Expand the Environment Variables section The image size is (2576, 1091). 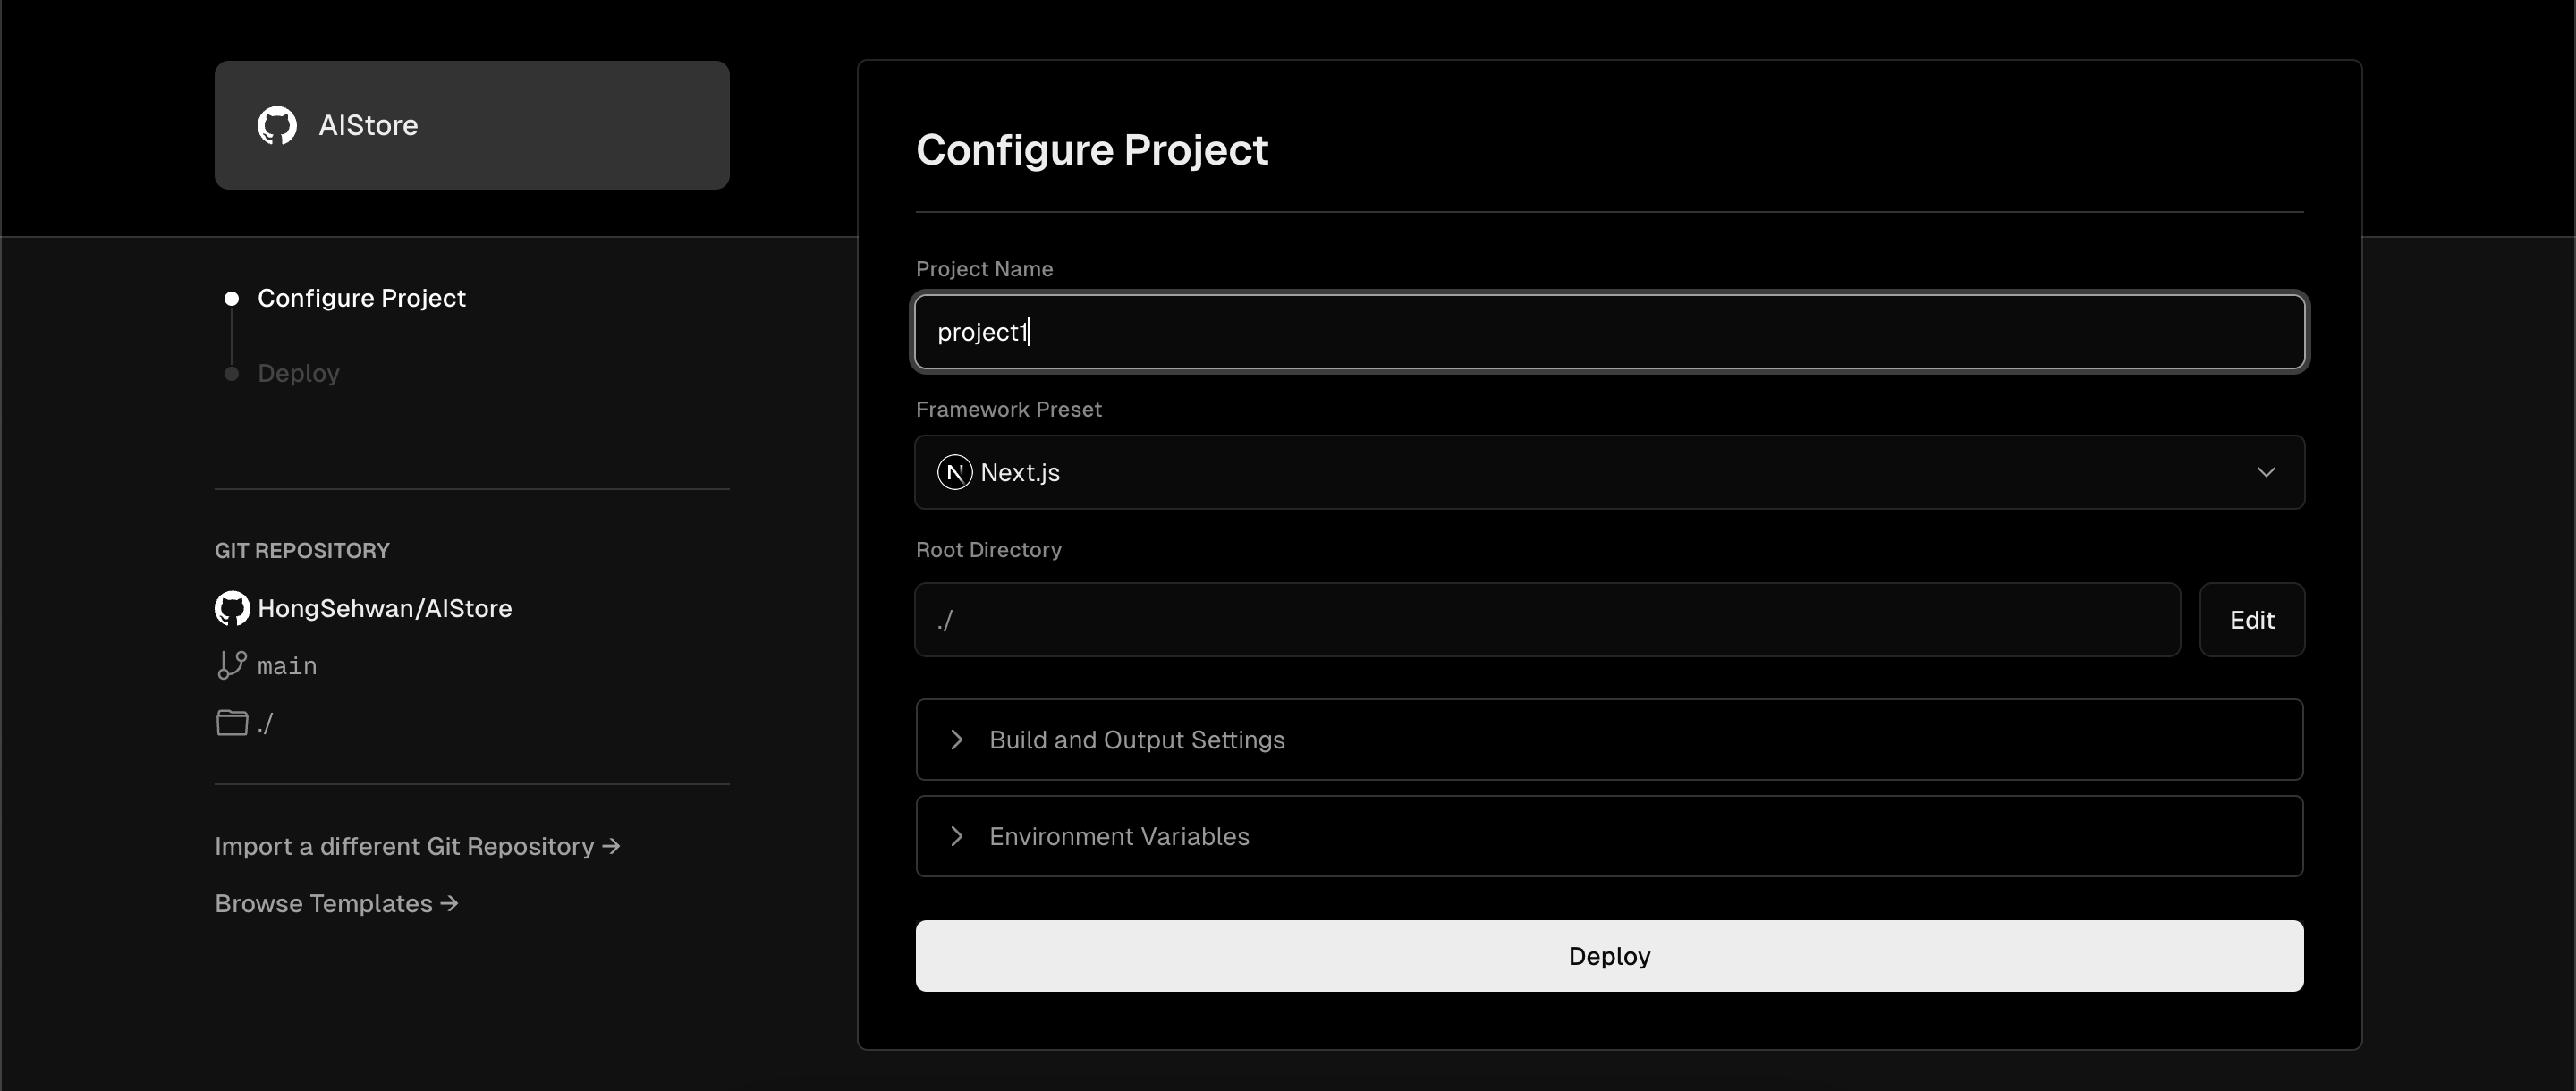tap(1609, 836)
